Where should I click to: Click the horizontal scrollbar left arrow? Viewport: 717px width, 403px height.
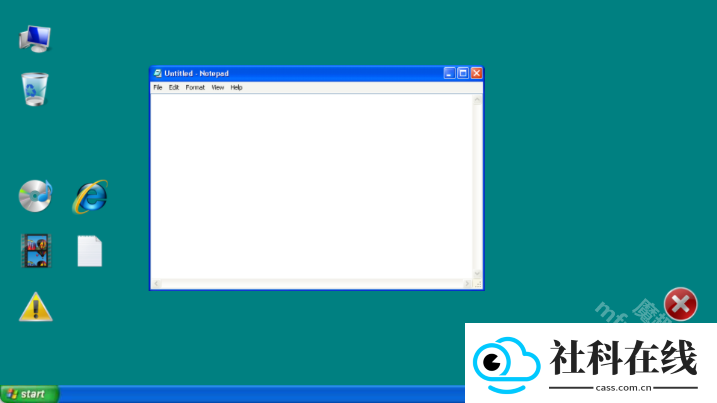(156, 284)
